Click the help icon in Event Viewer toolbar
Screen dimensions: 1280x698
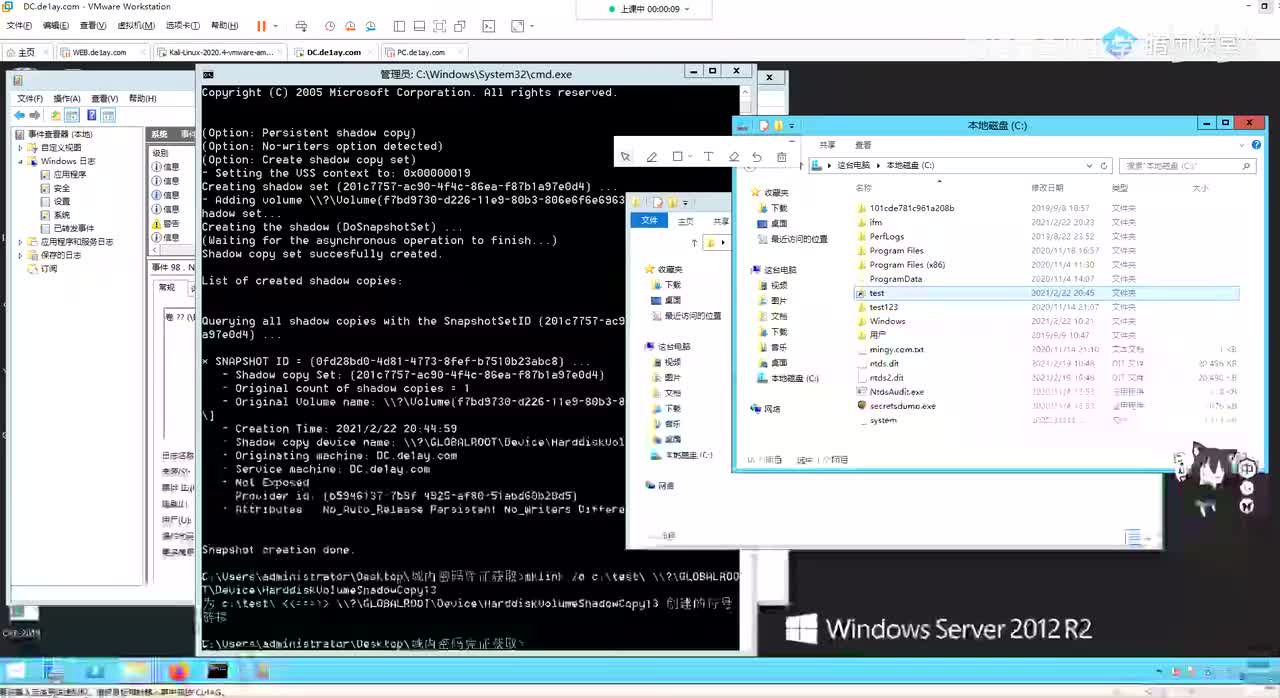coord(91,116)
